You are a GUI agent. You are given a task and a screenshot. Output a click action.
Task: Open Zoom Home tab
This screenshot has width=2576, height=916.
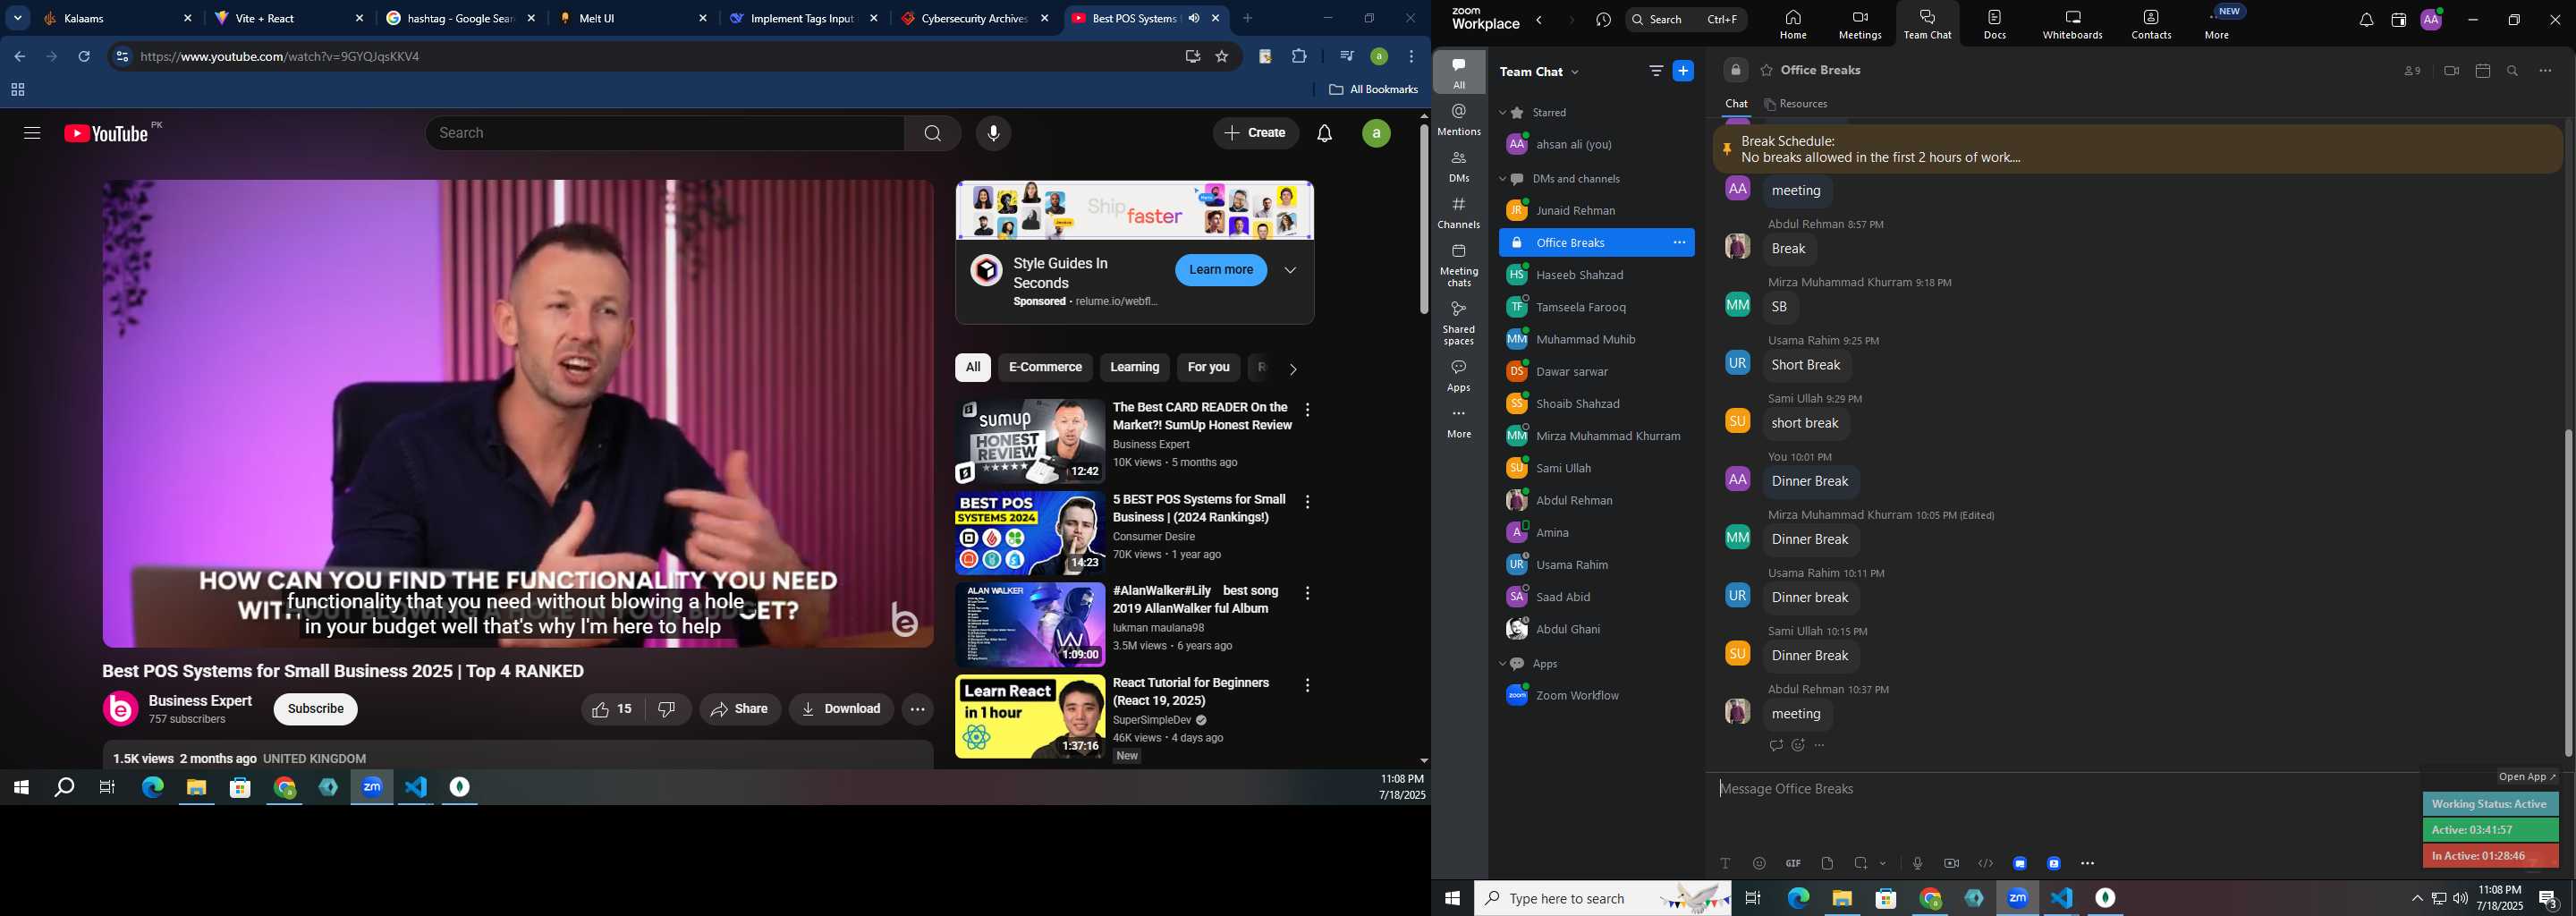pyautogui.click(x=1793, y=24)
